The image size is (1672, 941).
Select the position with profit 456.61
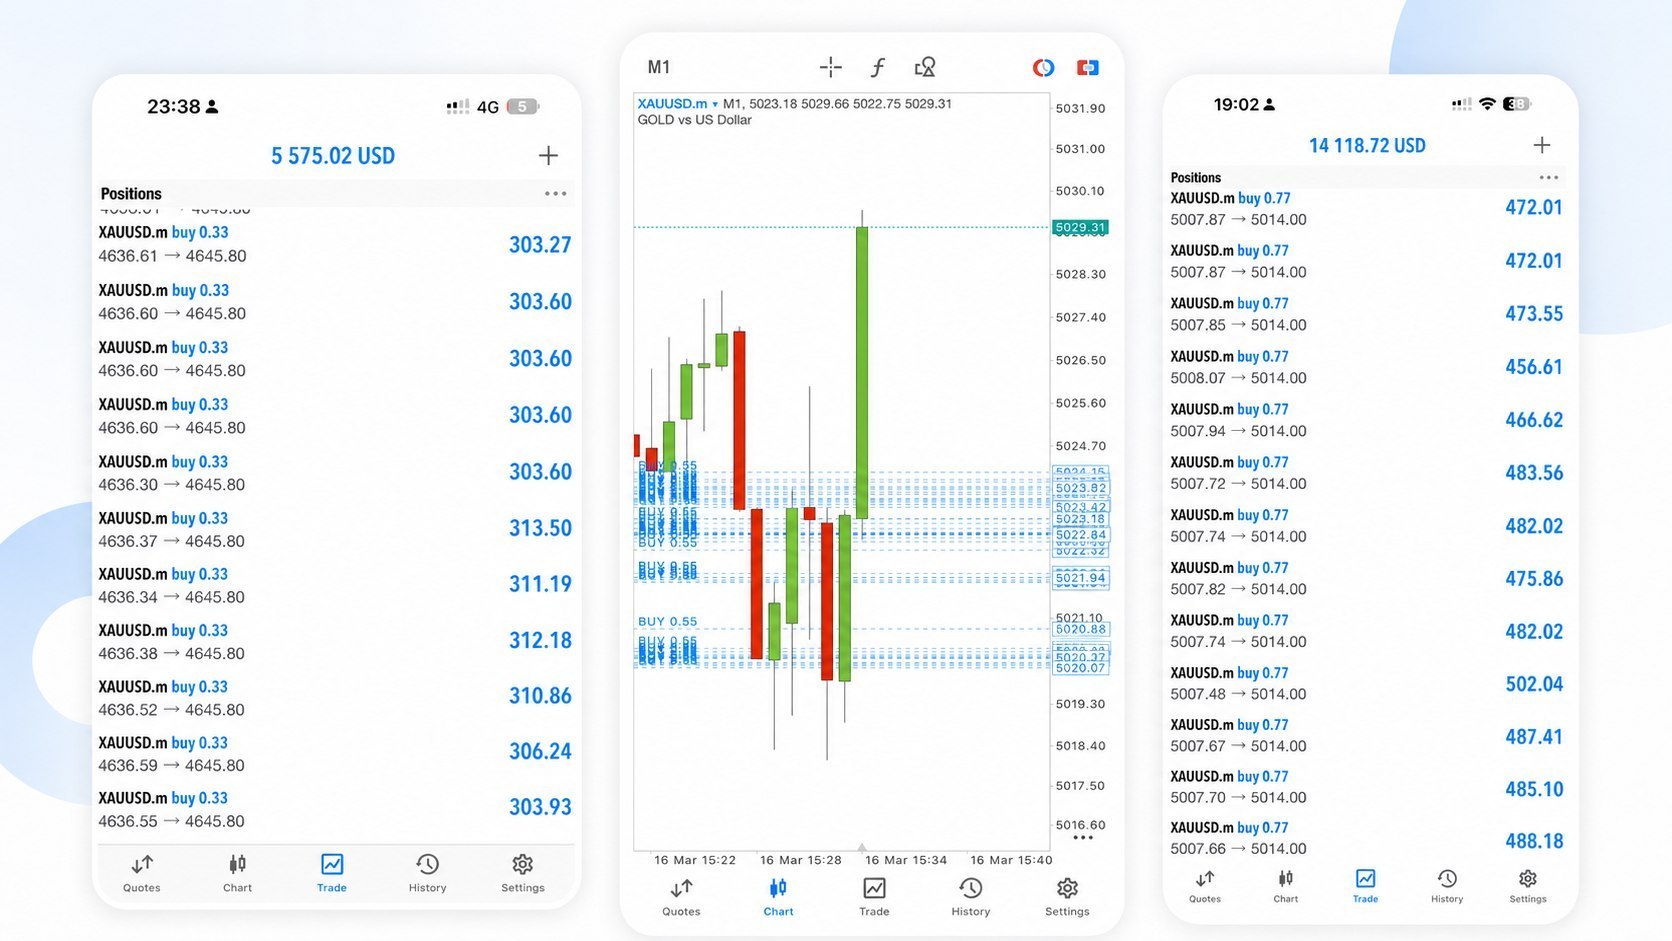point(1366,367)
